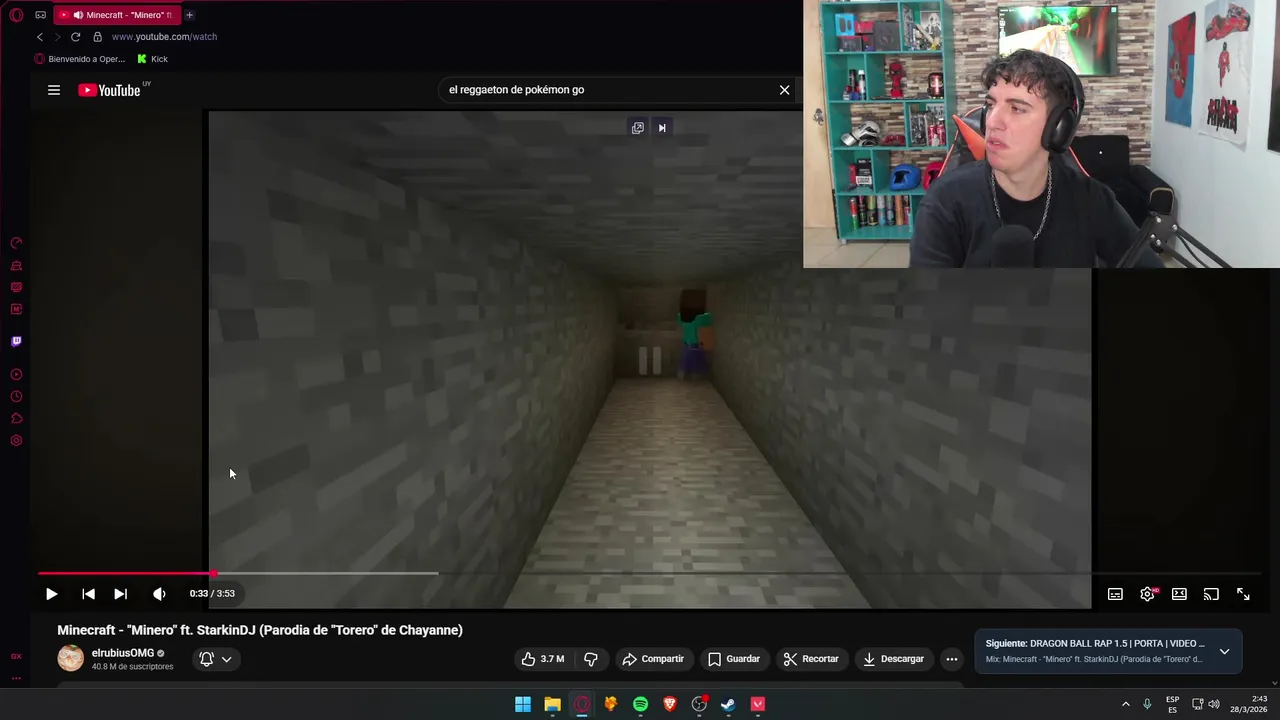The height and width of the screenshot is (720, 1280).
Task: Open the sidebar three-dots options
Action: point(16,678)
